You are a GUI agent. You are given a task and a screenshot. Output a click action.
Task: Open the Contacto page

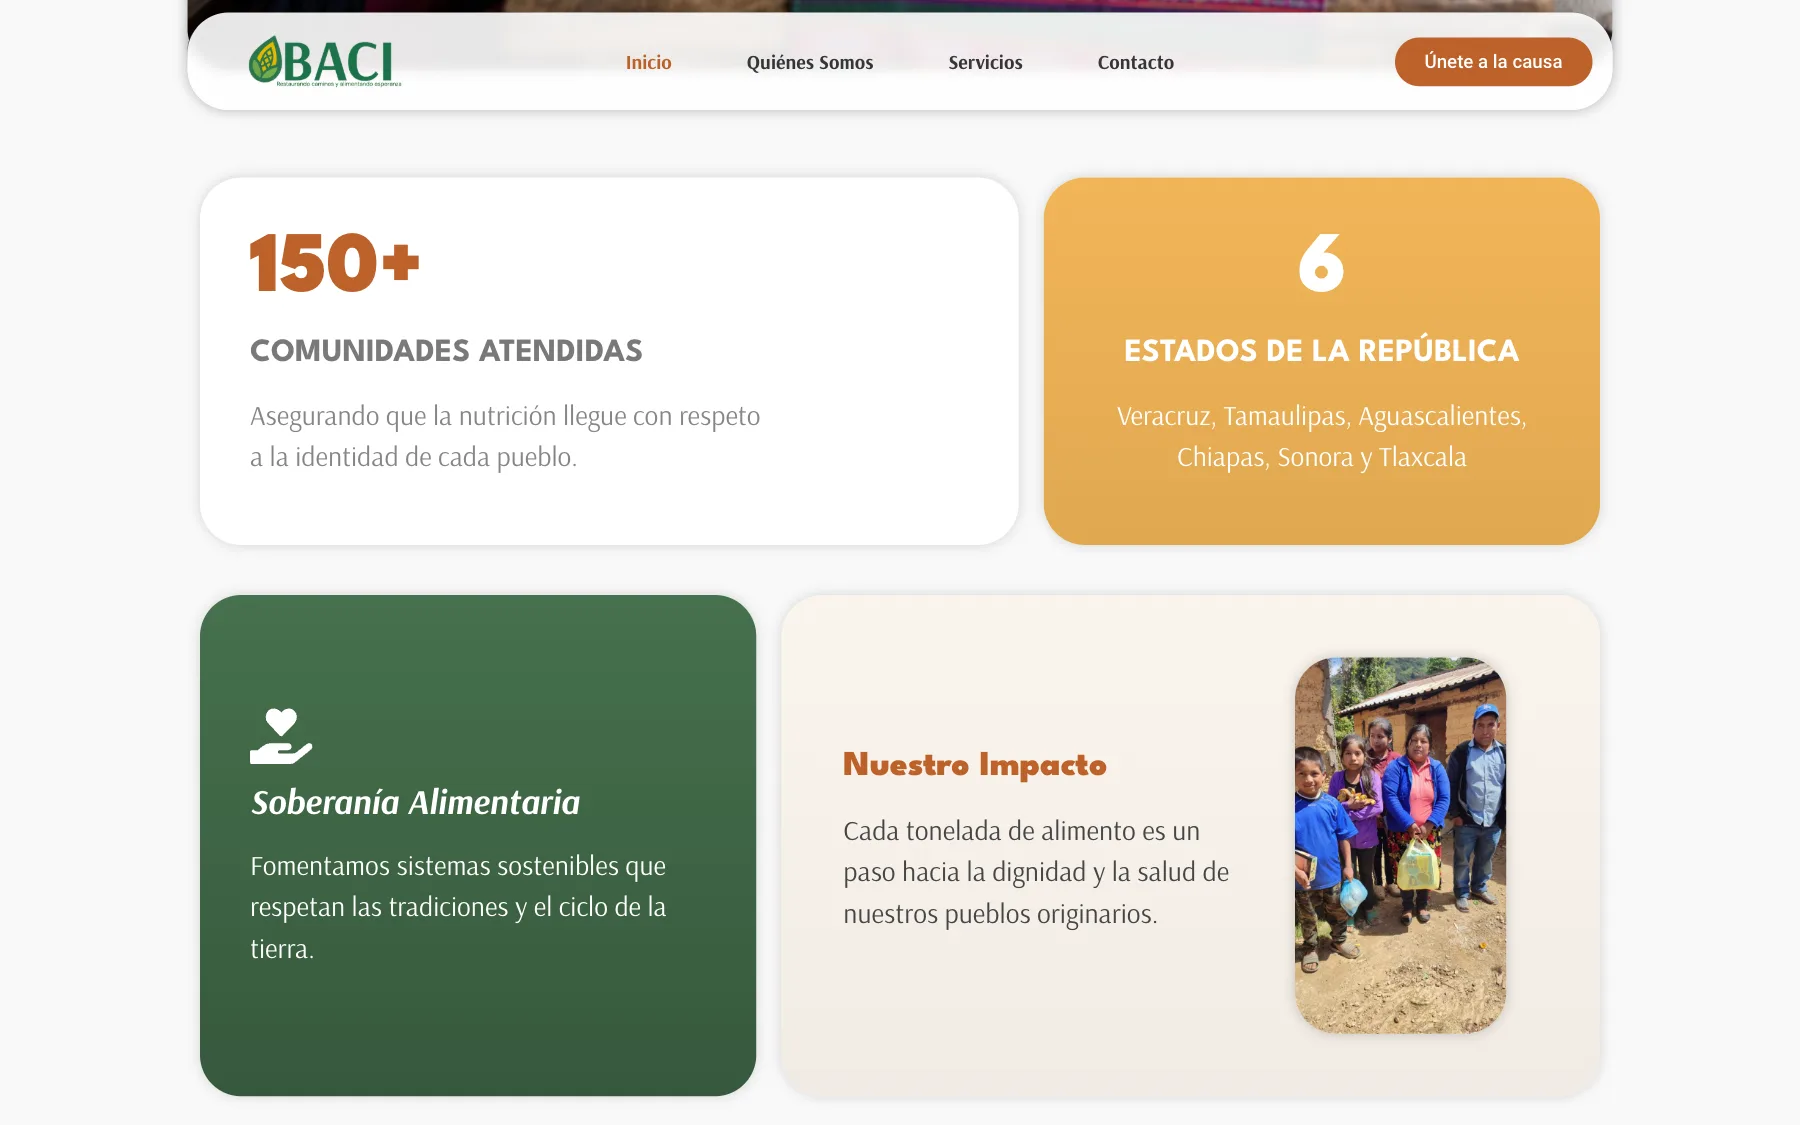[x=1136, y=62]
